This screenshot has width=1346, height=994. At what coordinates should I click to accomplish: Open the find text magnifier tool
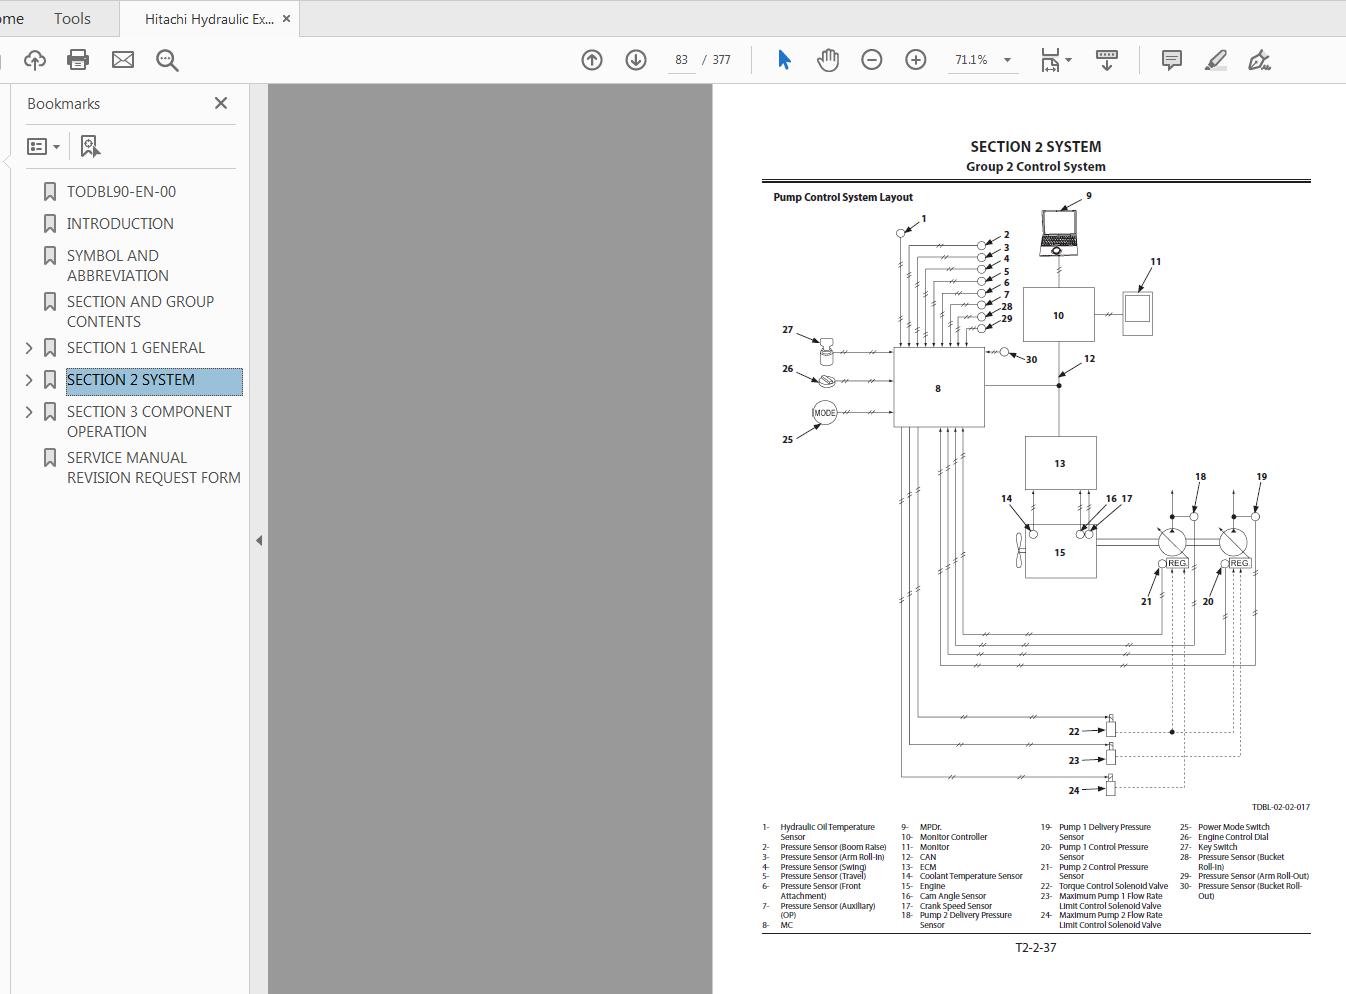click(x=167, y=60)
